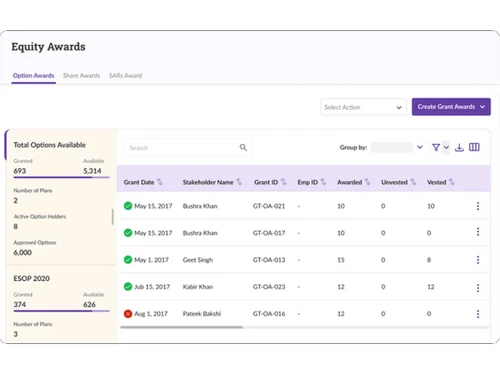The width and height of the screenshot is (500, 375).
Task: Click stakeholder Kabir Khan
Action: pos(198,287)
